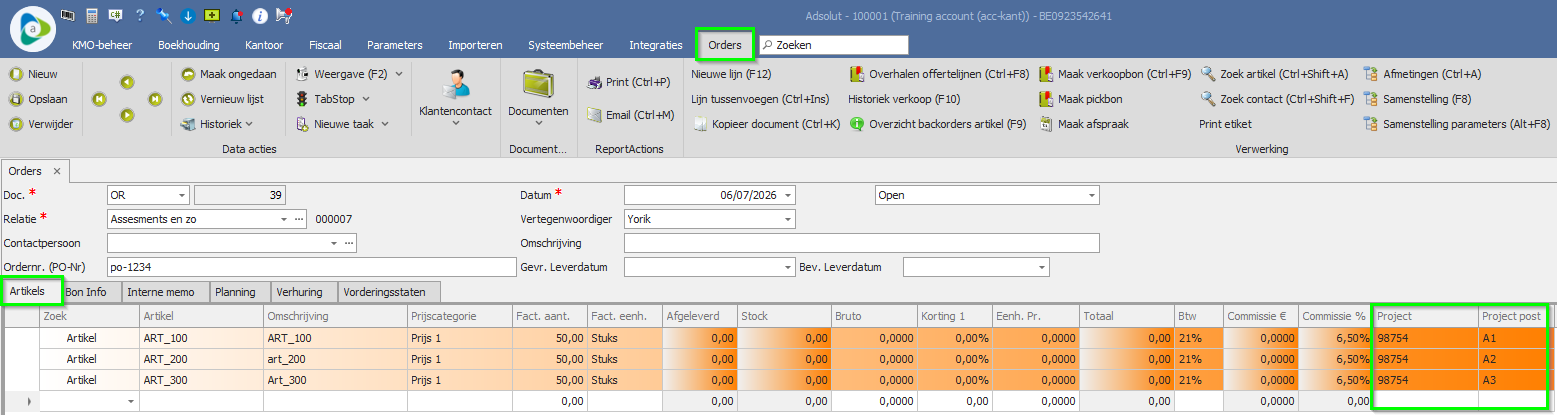The image size is (1557, 415).
Task: Click the Omschrijving input field
Action: pos(862,243)
